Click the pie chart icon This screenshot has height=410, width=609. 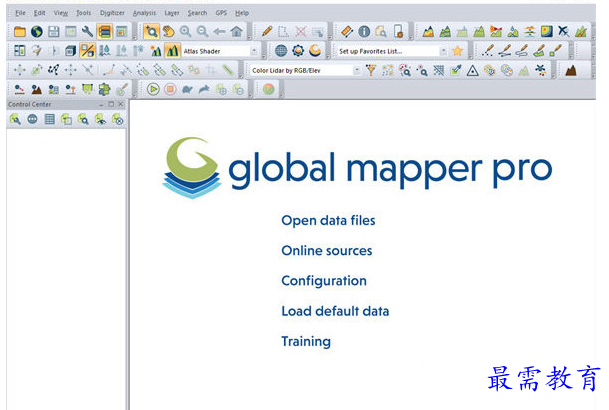268,89
